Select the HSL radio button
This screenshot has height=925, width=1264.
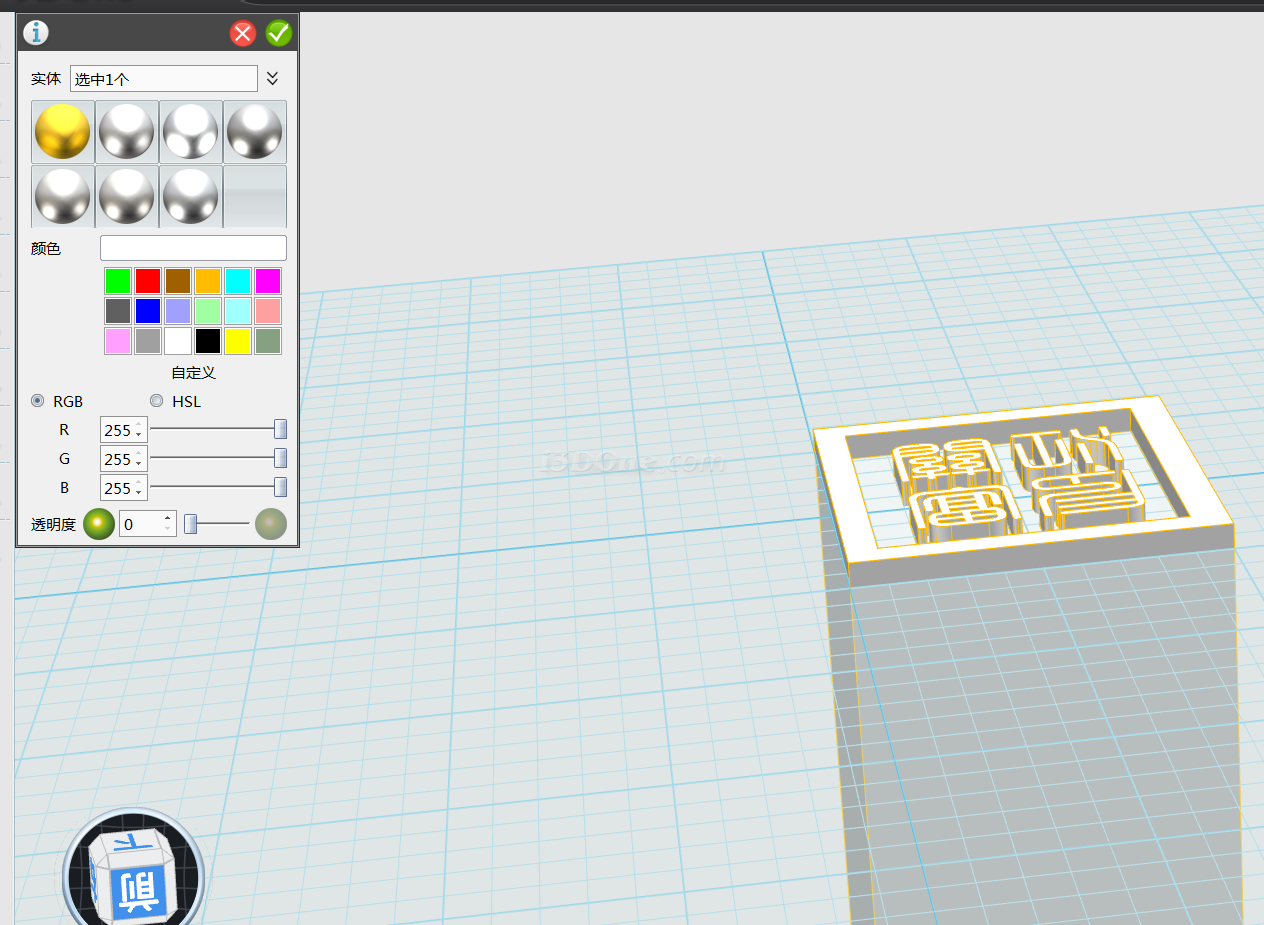[156, 401]
